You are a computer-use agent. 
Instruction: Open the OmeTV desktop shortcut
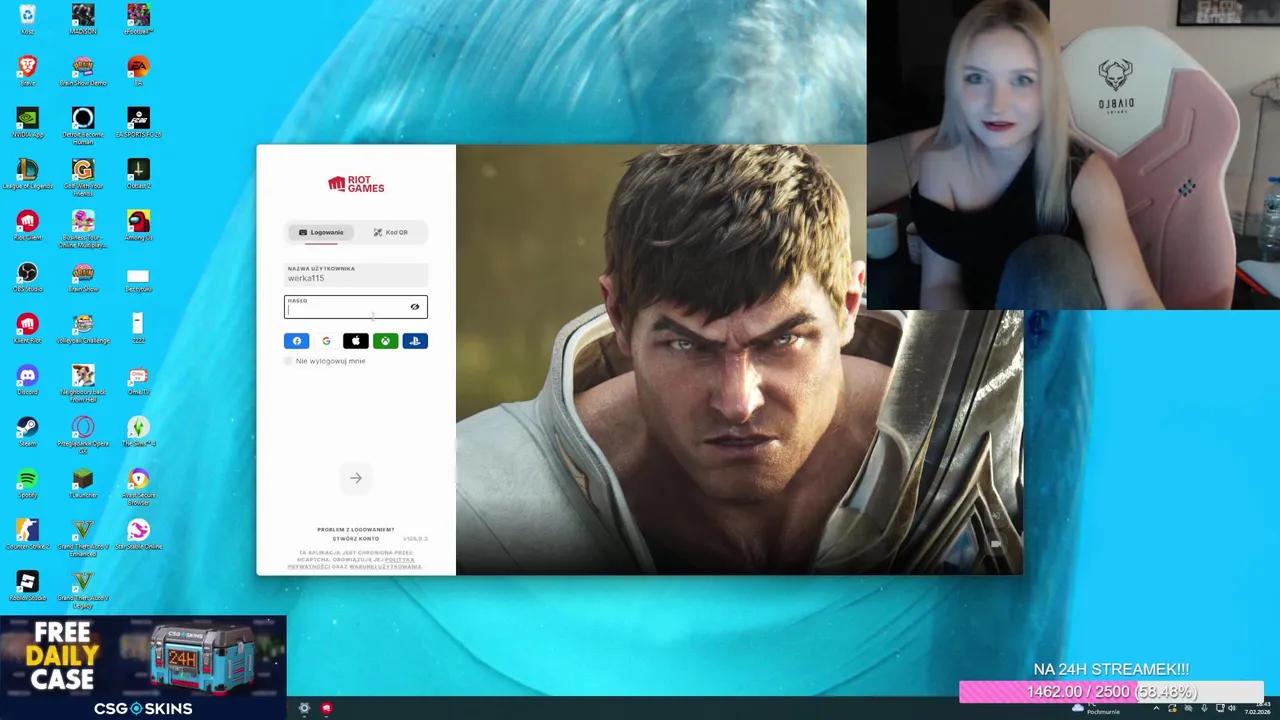point(138,380)
